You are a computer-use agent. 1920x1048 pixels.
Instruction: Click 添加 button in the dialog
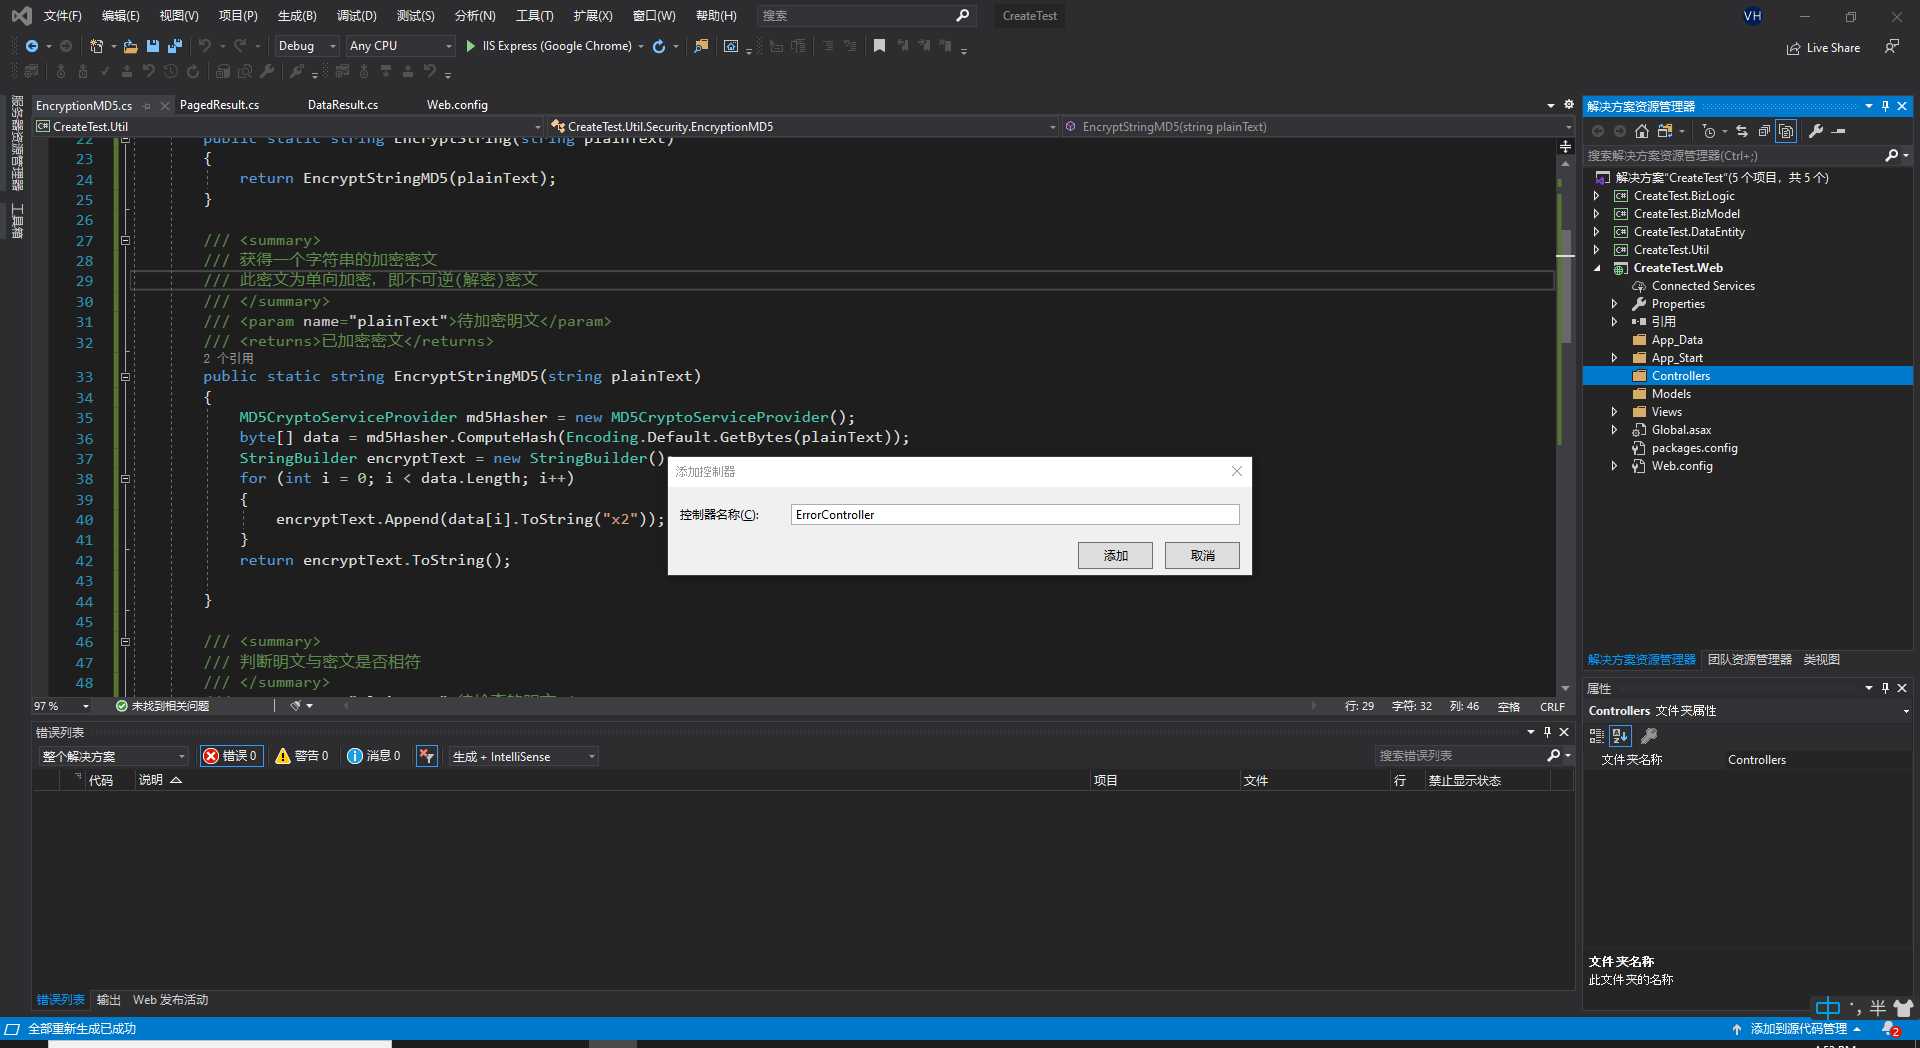pyautogui.click(x=1115, y=556)
